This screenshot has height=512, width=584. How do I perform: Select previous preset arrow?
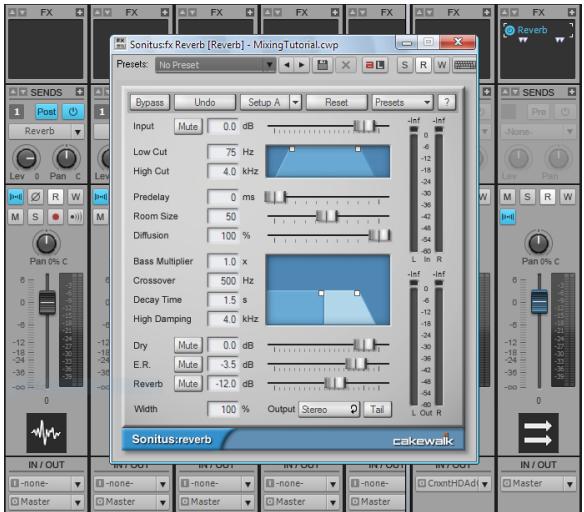click(287, 65)
